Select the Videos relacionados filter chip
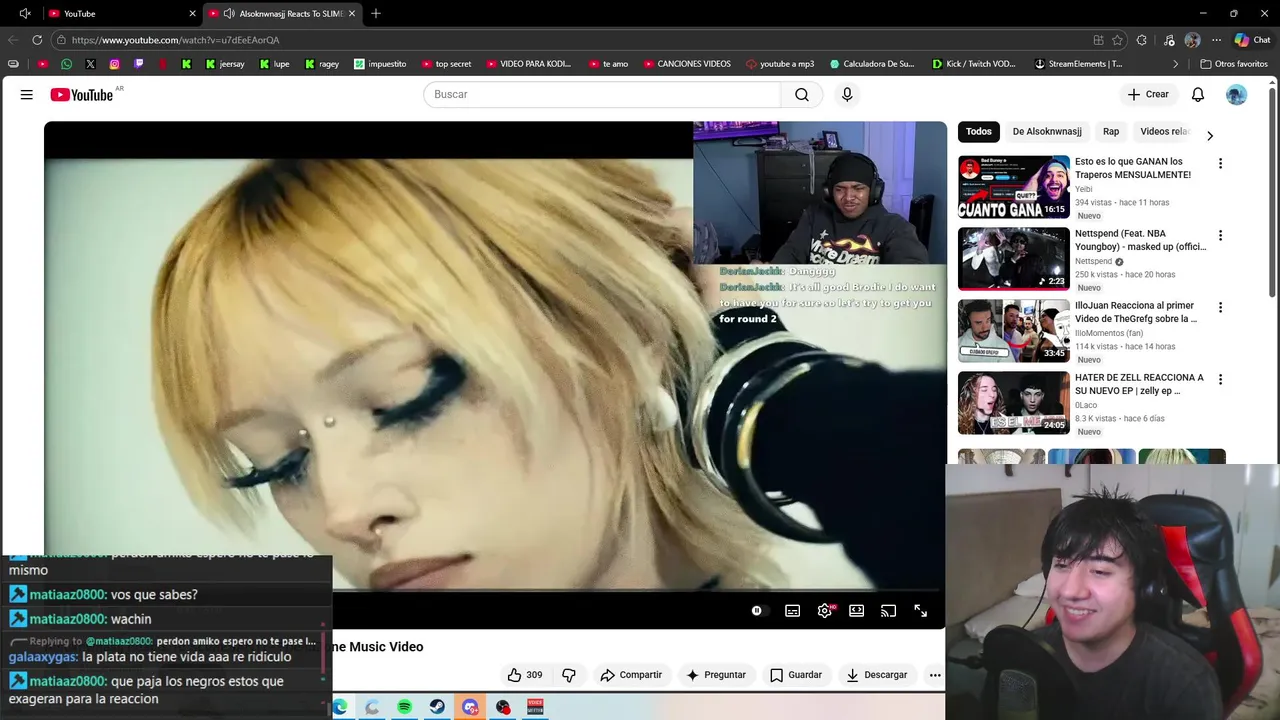The image size is (1280, 720). coord(1165,131)
